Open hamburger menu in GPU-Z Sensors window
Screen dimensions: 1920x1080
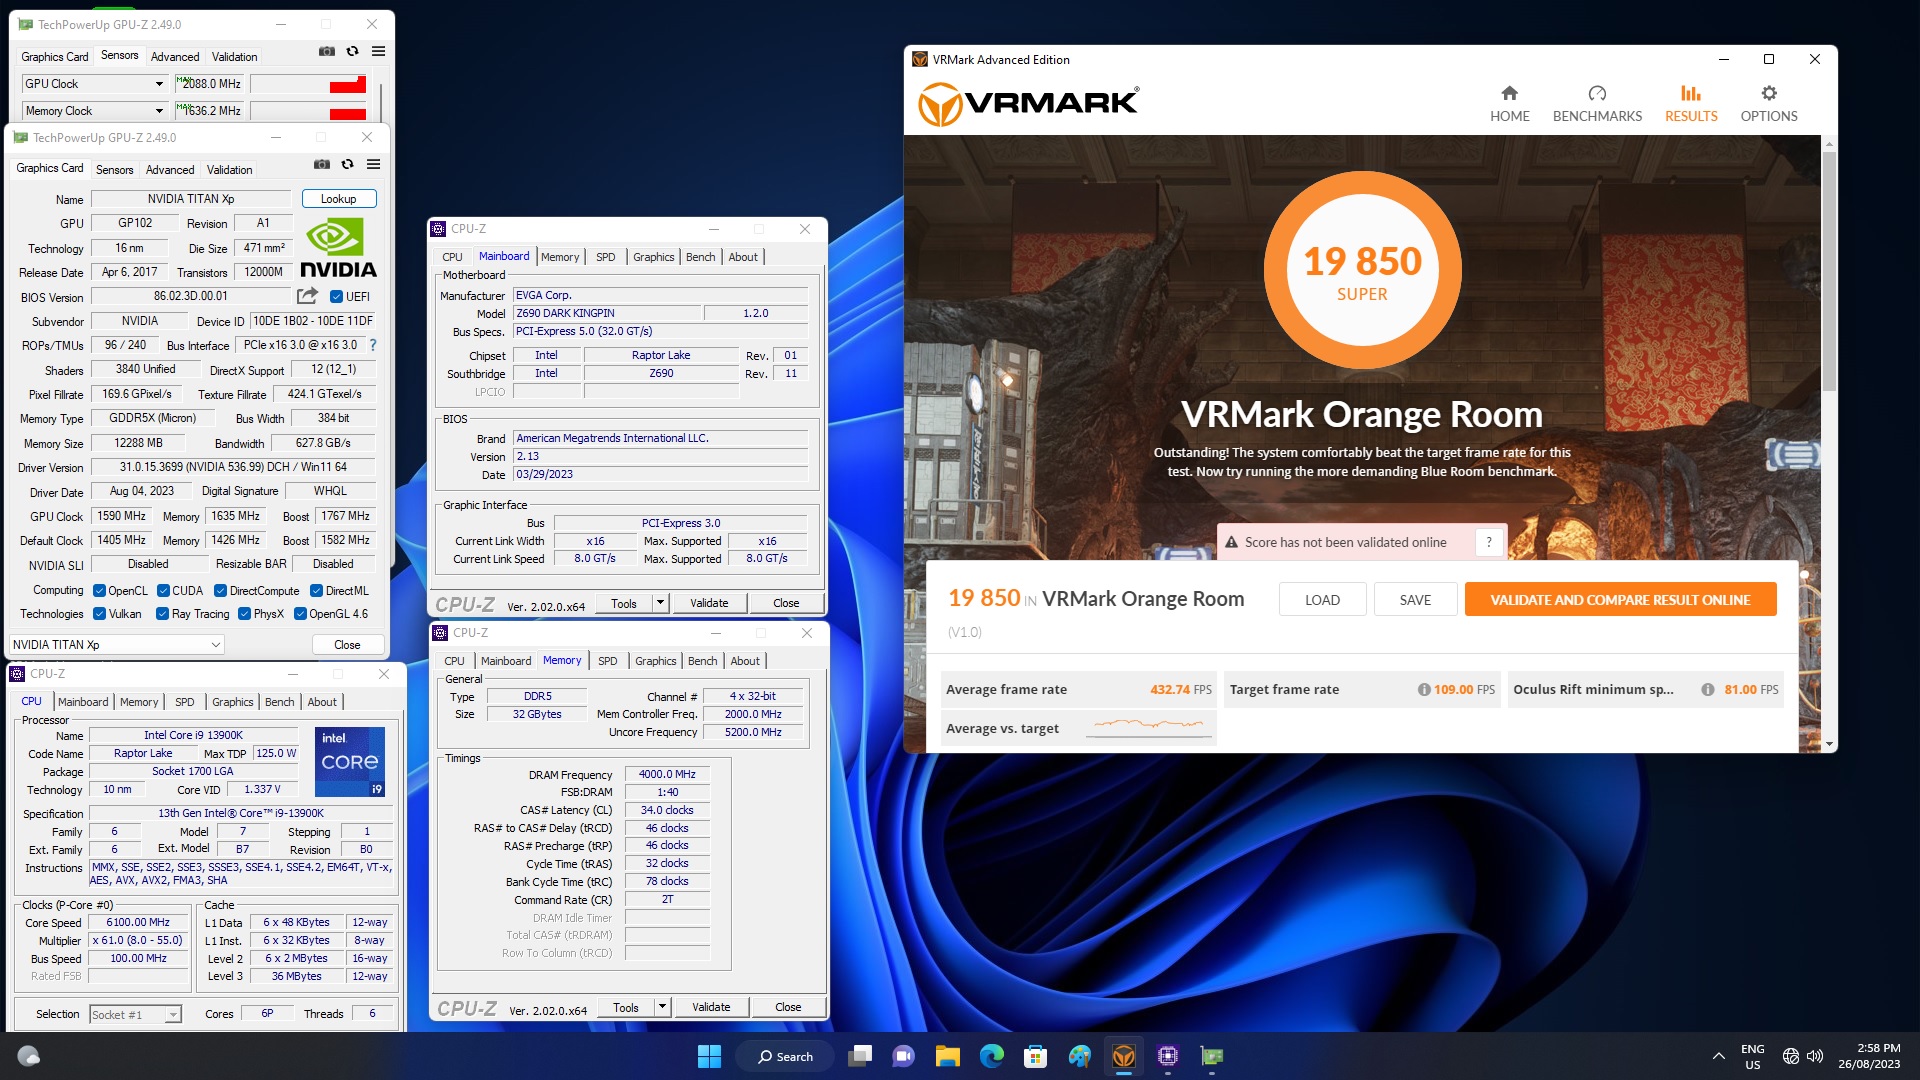(x=378, y=51)
